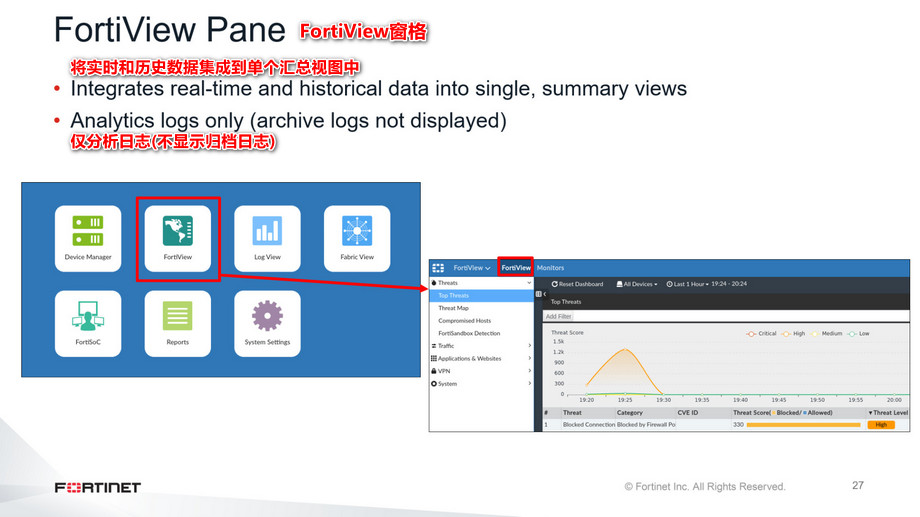Click the High threat level badge
920x517 pixels.
881,425
